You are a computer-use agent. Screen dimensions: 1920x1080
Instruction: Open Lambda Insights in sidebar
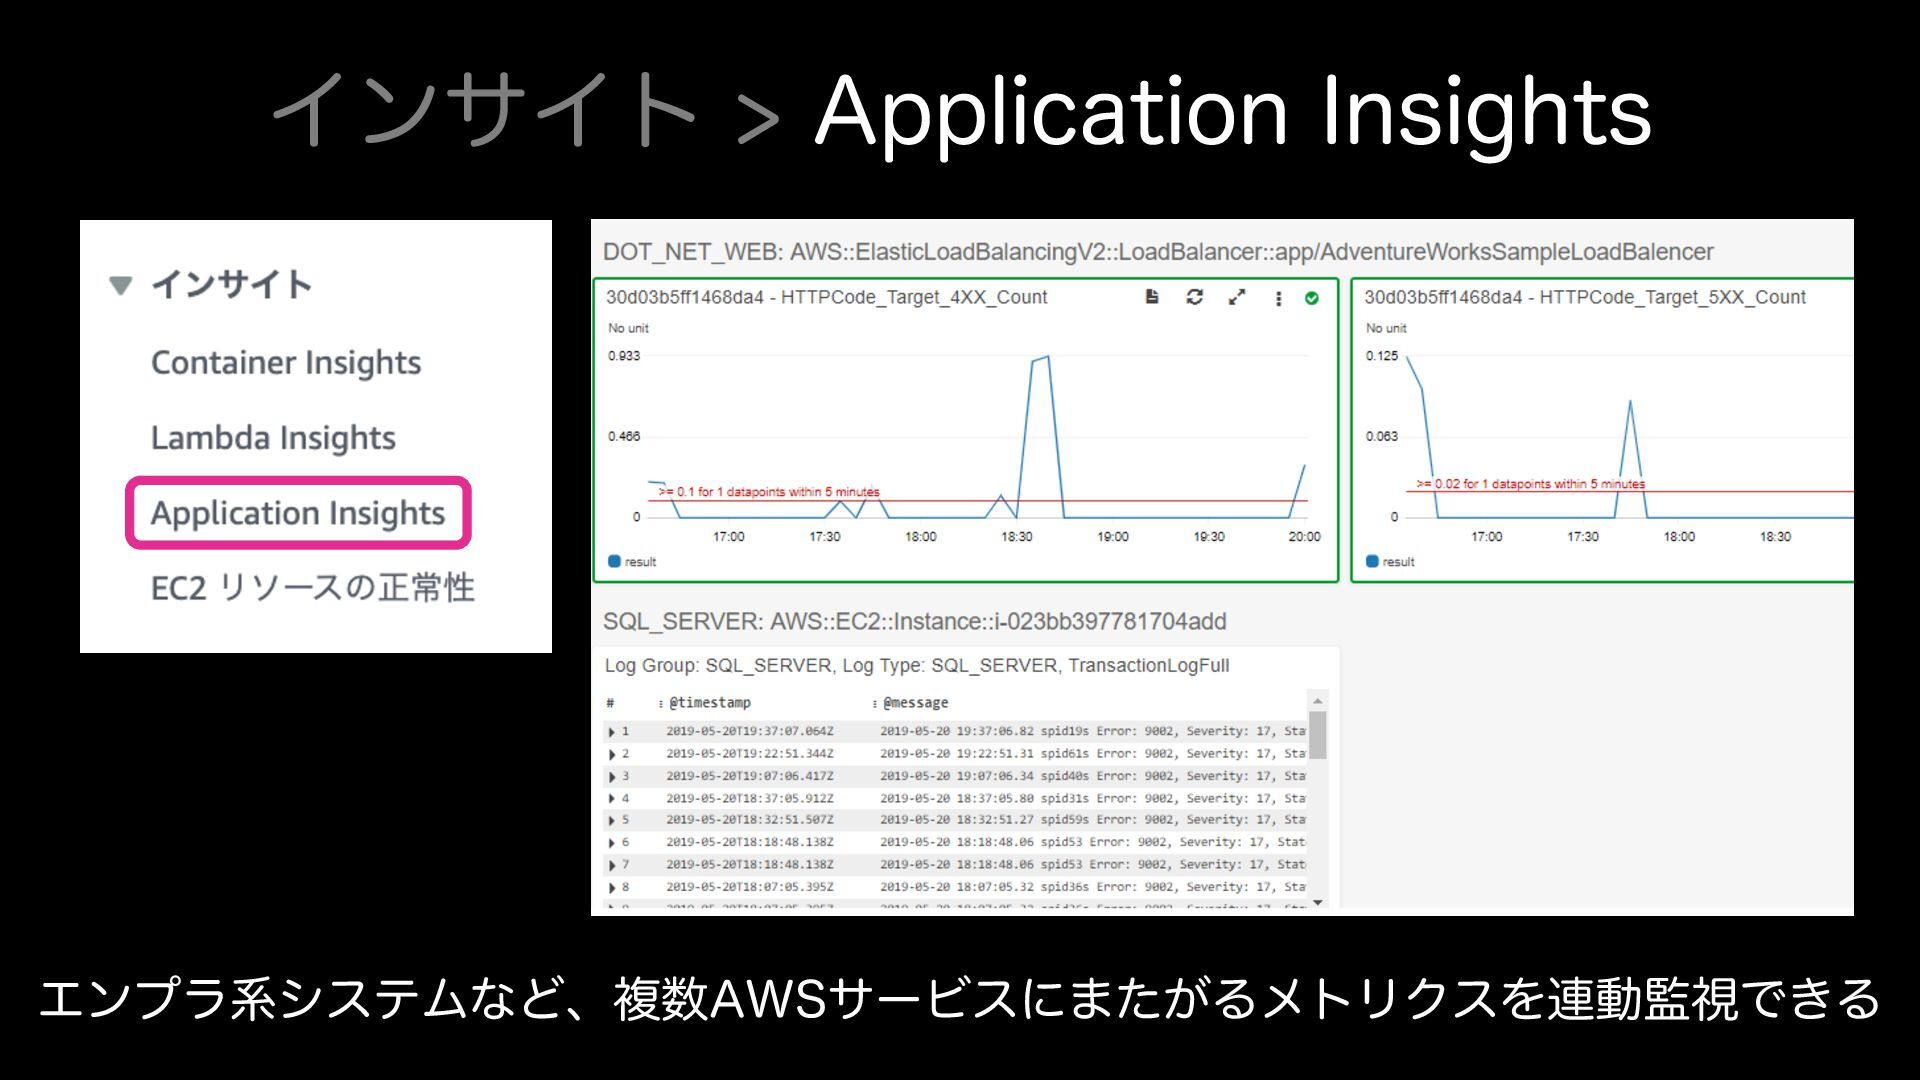click(x=273, y=438)
